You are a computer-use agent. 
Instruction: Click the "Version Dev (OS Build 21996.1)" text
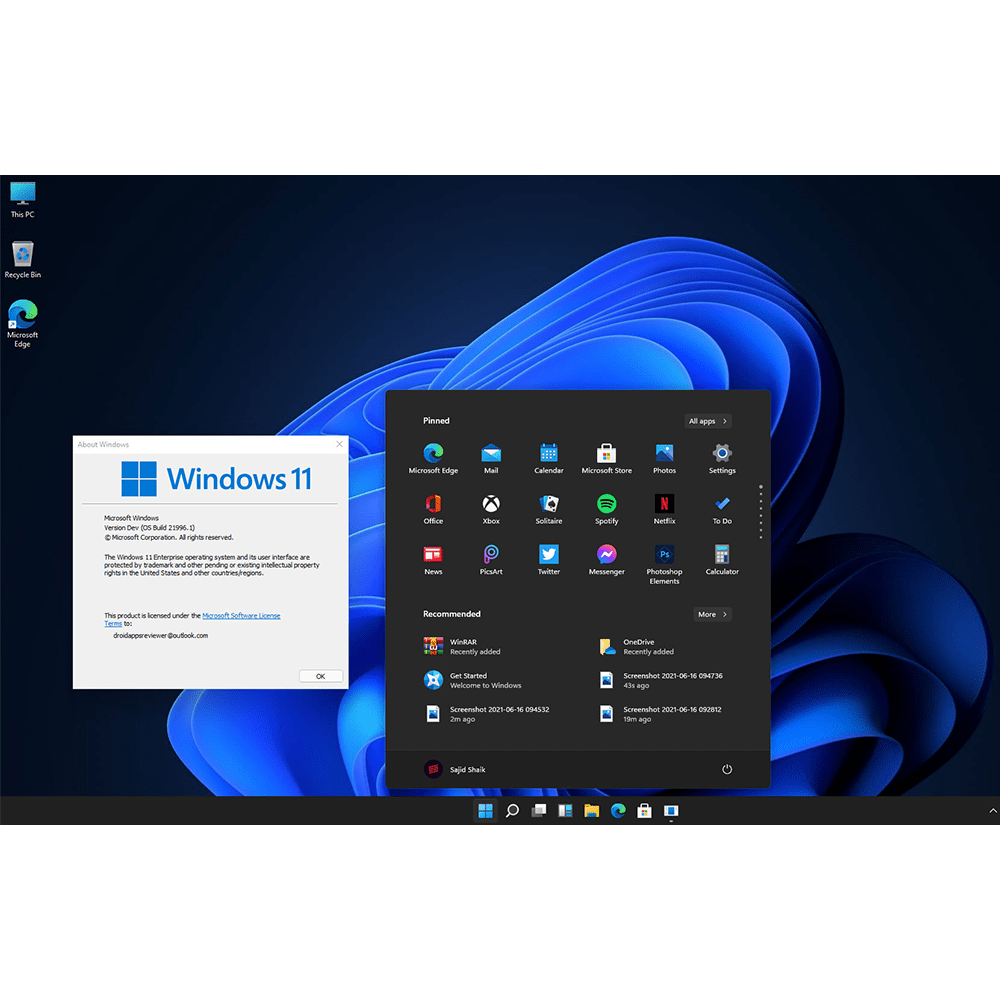click(x=149, y=527)
